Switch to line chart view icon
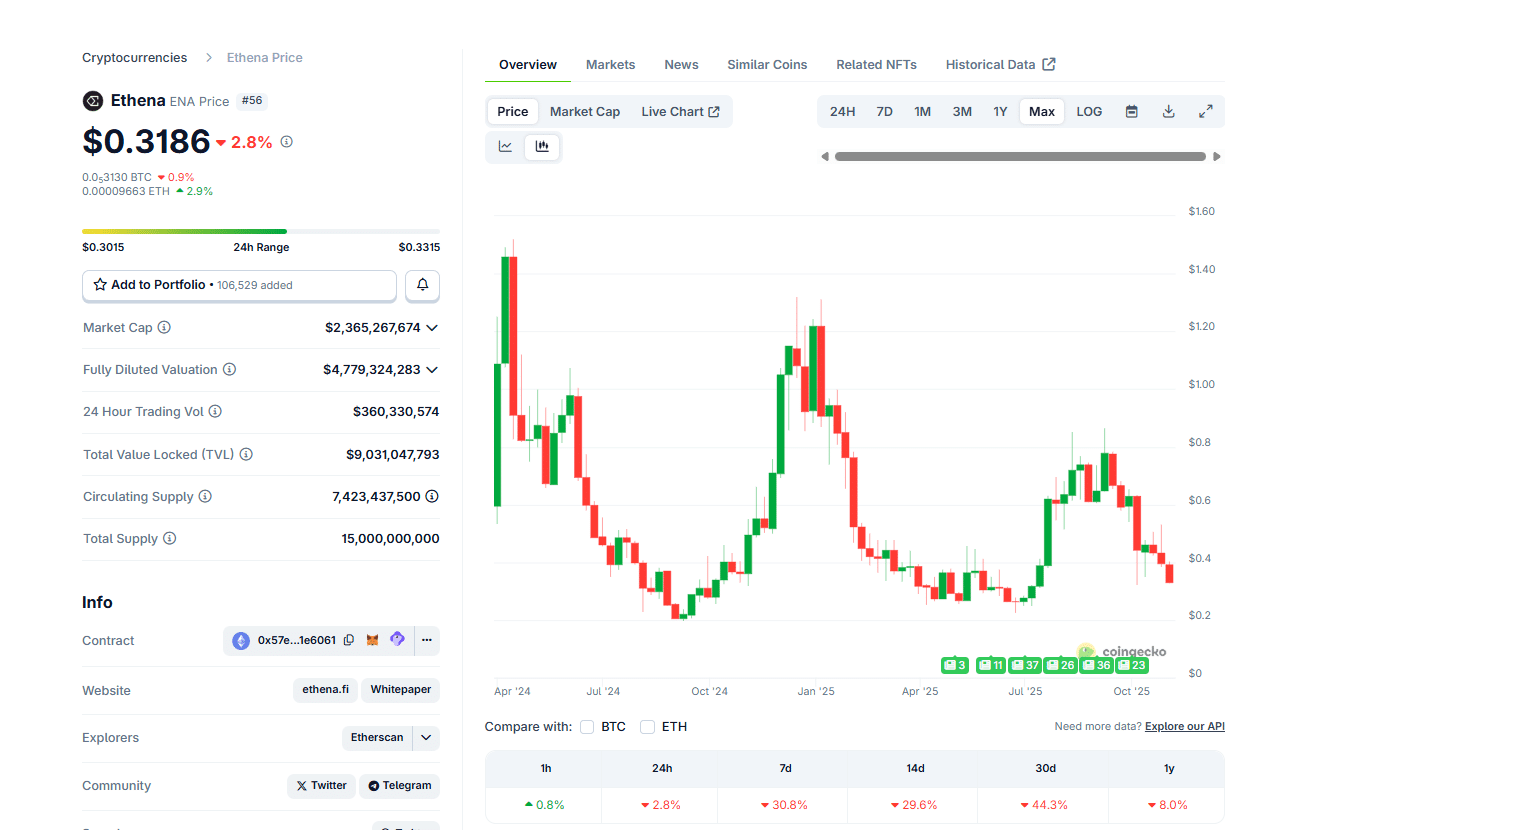 (x=506, y=146)
